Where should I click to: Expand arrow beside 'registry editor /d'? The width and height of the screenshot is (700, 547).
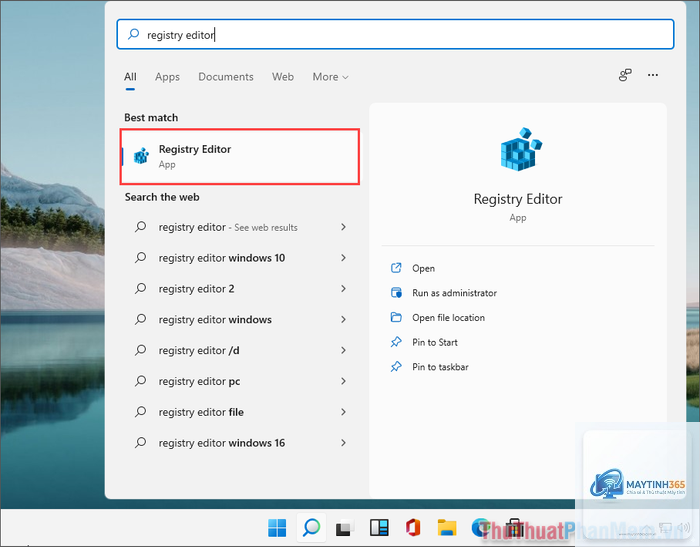(x=343, y=350)
